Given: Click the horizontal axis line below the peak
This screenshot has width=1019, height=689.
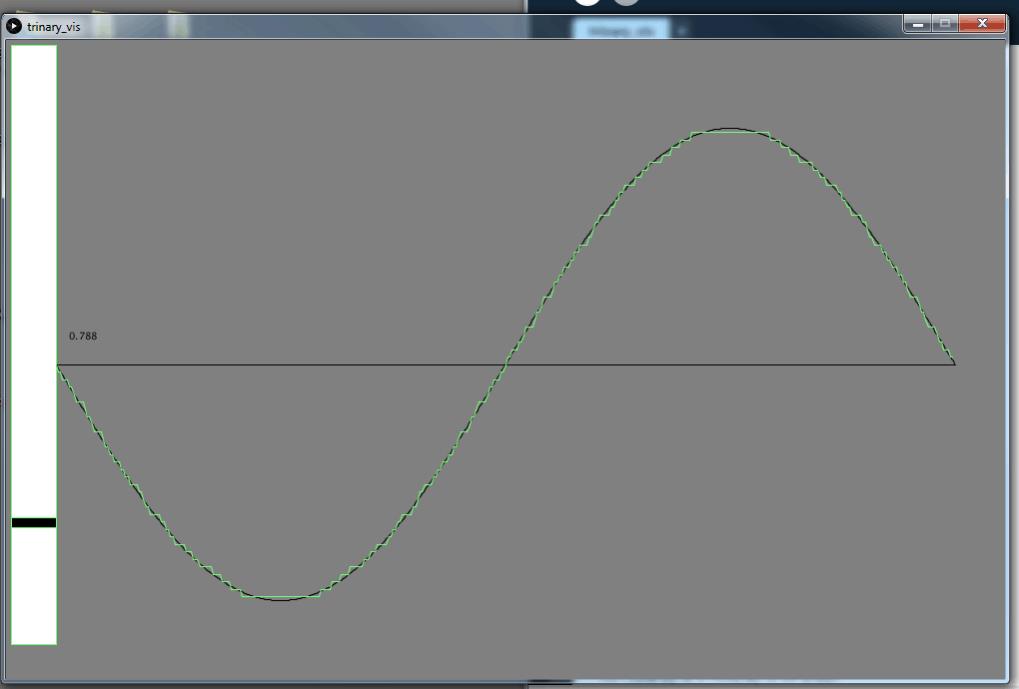Looking at the screenshot, I should click(731, 364).
